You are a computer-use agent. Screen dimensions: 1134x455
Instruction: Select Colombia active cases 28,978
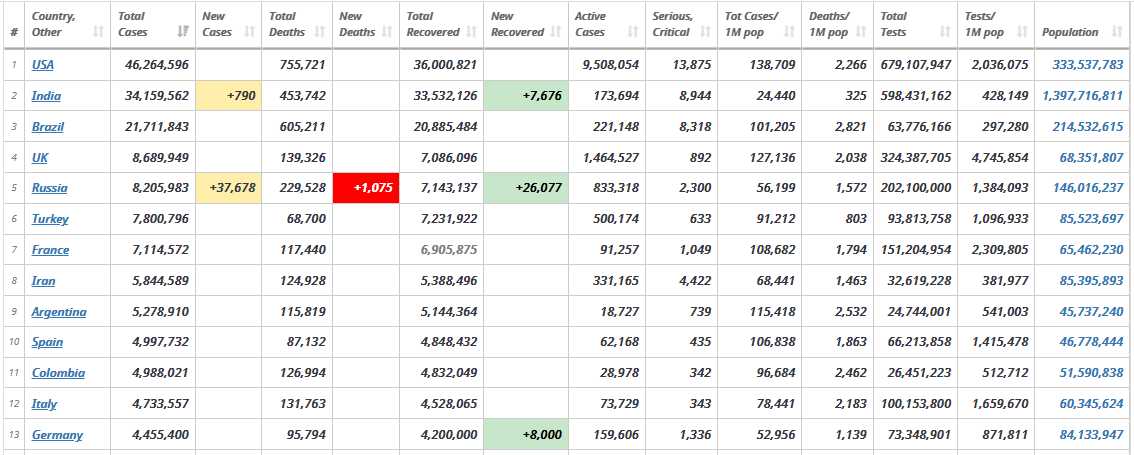click(618, 373)
